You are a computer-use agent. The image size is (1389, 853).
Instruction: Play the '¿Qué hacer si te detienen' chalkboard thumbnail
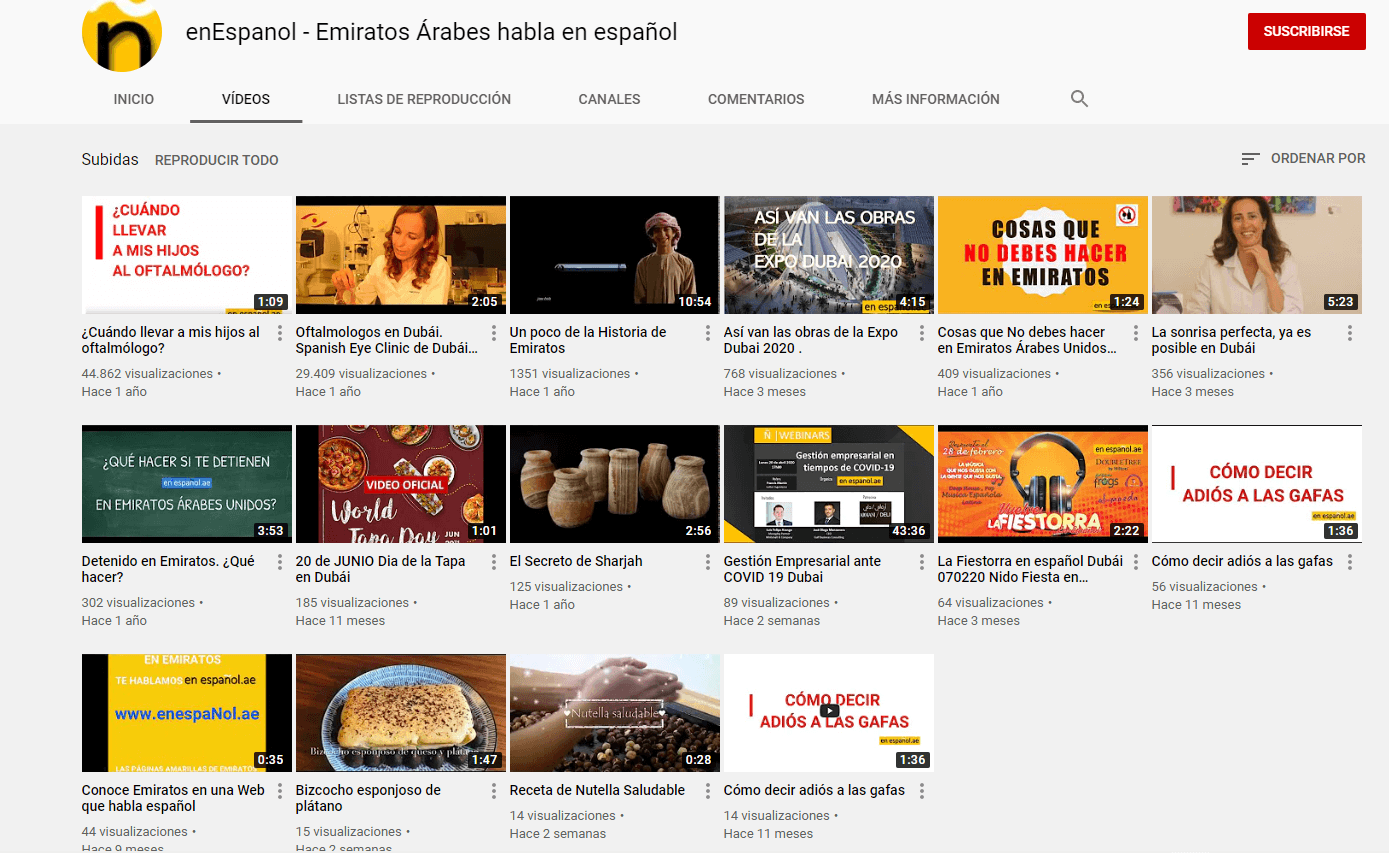pyautogui.click(x=187, y=484)
